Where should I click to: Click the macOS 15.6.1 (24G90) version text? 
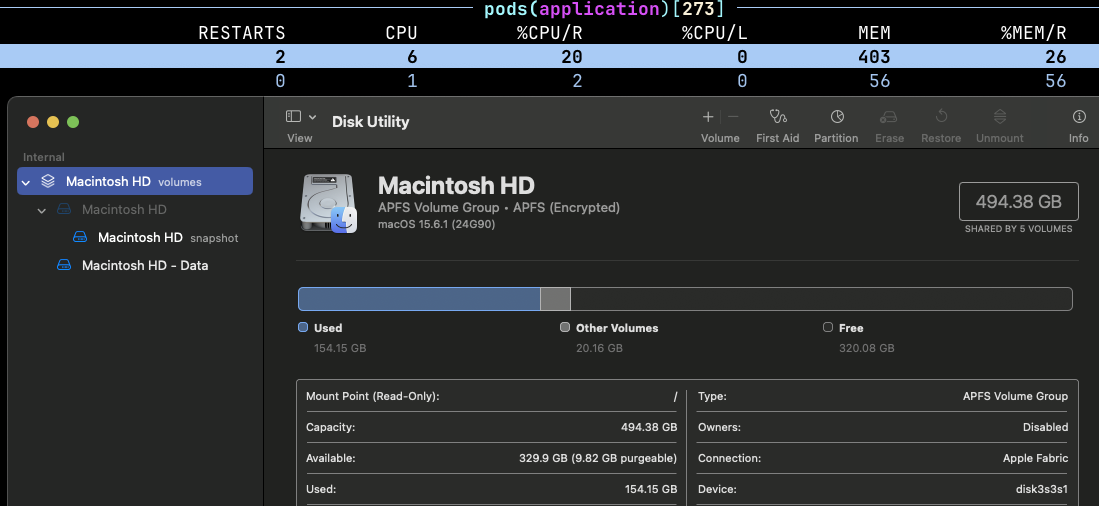[x=437, y=224]
